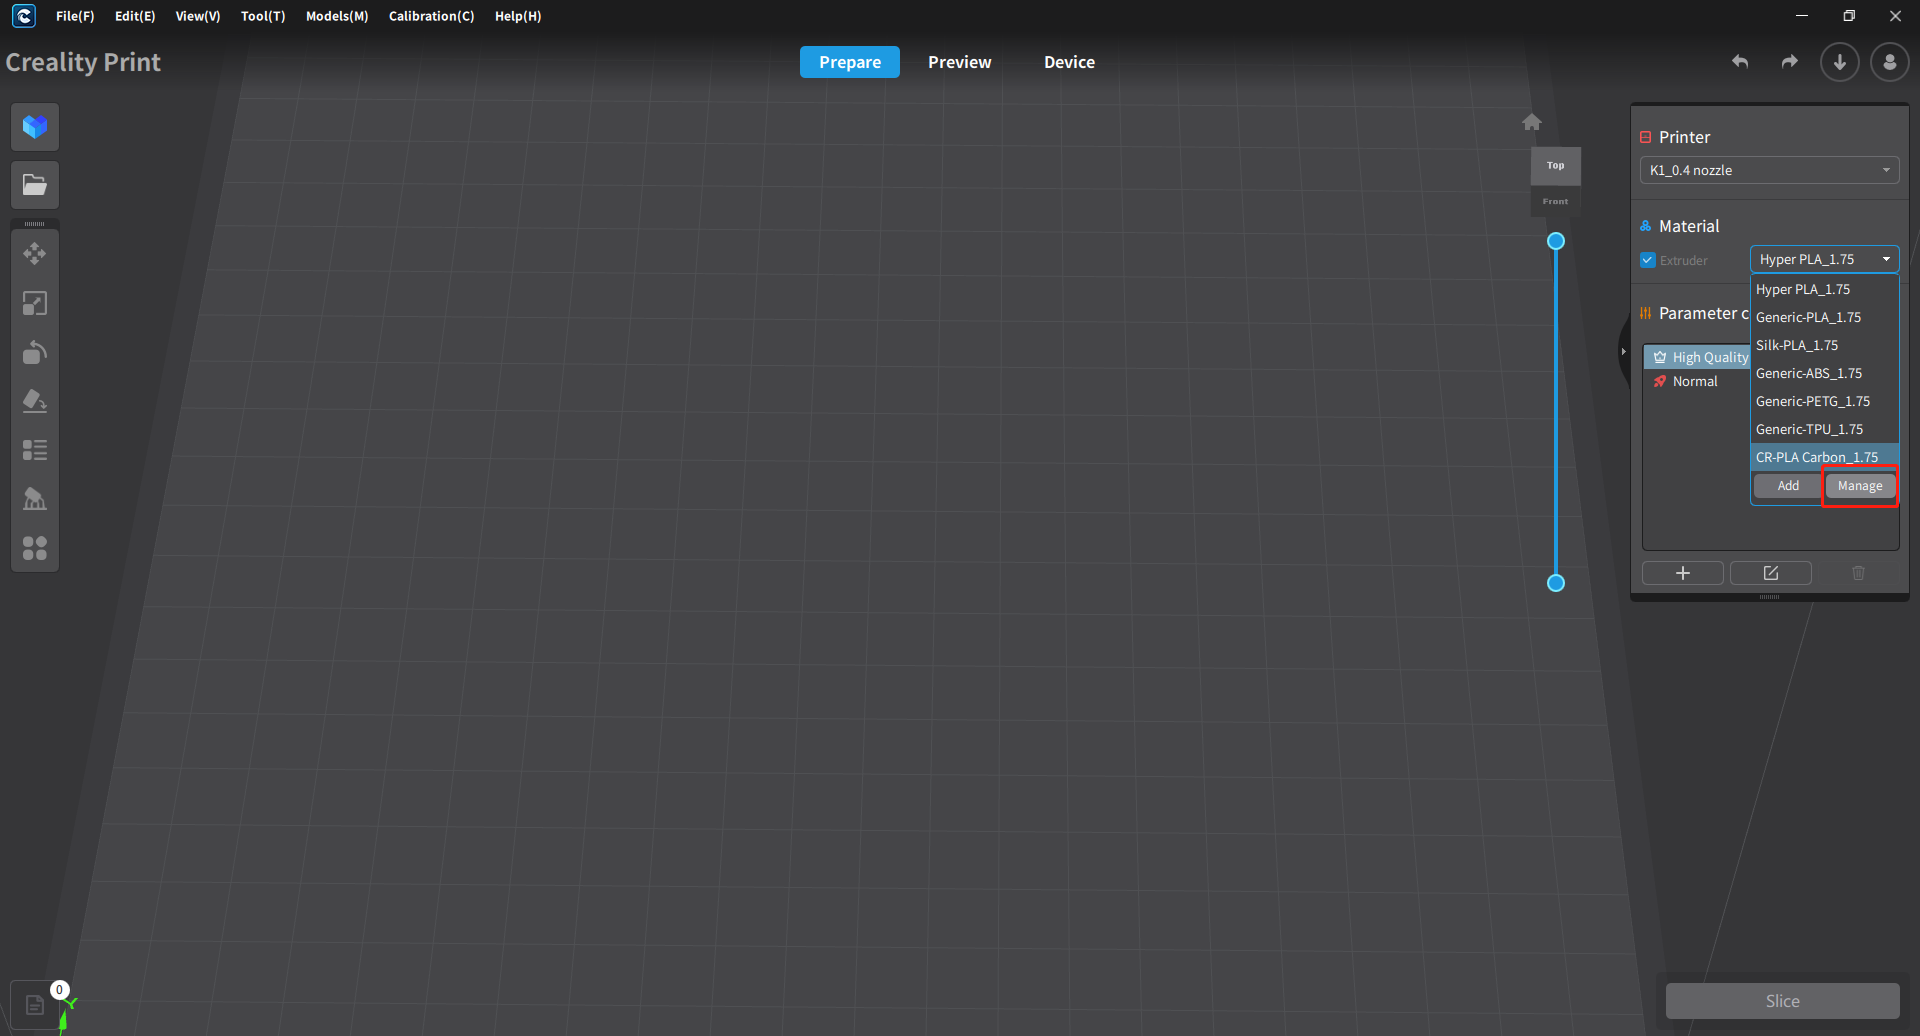
Task: Select the Lay flat tool icon
Action: point(35,401)
